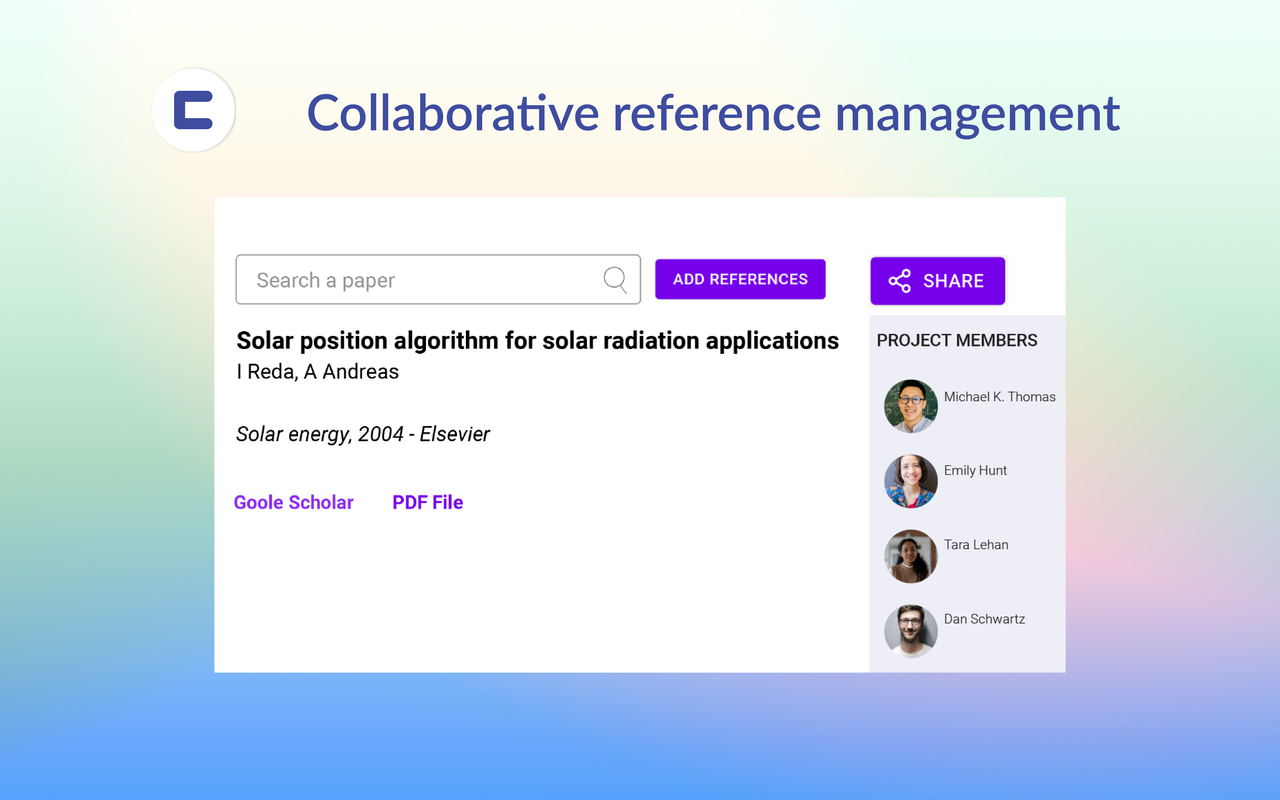Click the PROJECT MEMBERS heading
Image resolution: width=1280 pixels, height=800 pixels.
click(957, 341)
